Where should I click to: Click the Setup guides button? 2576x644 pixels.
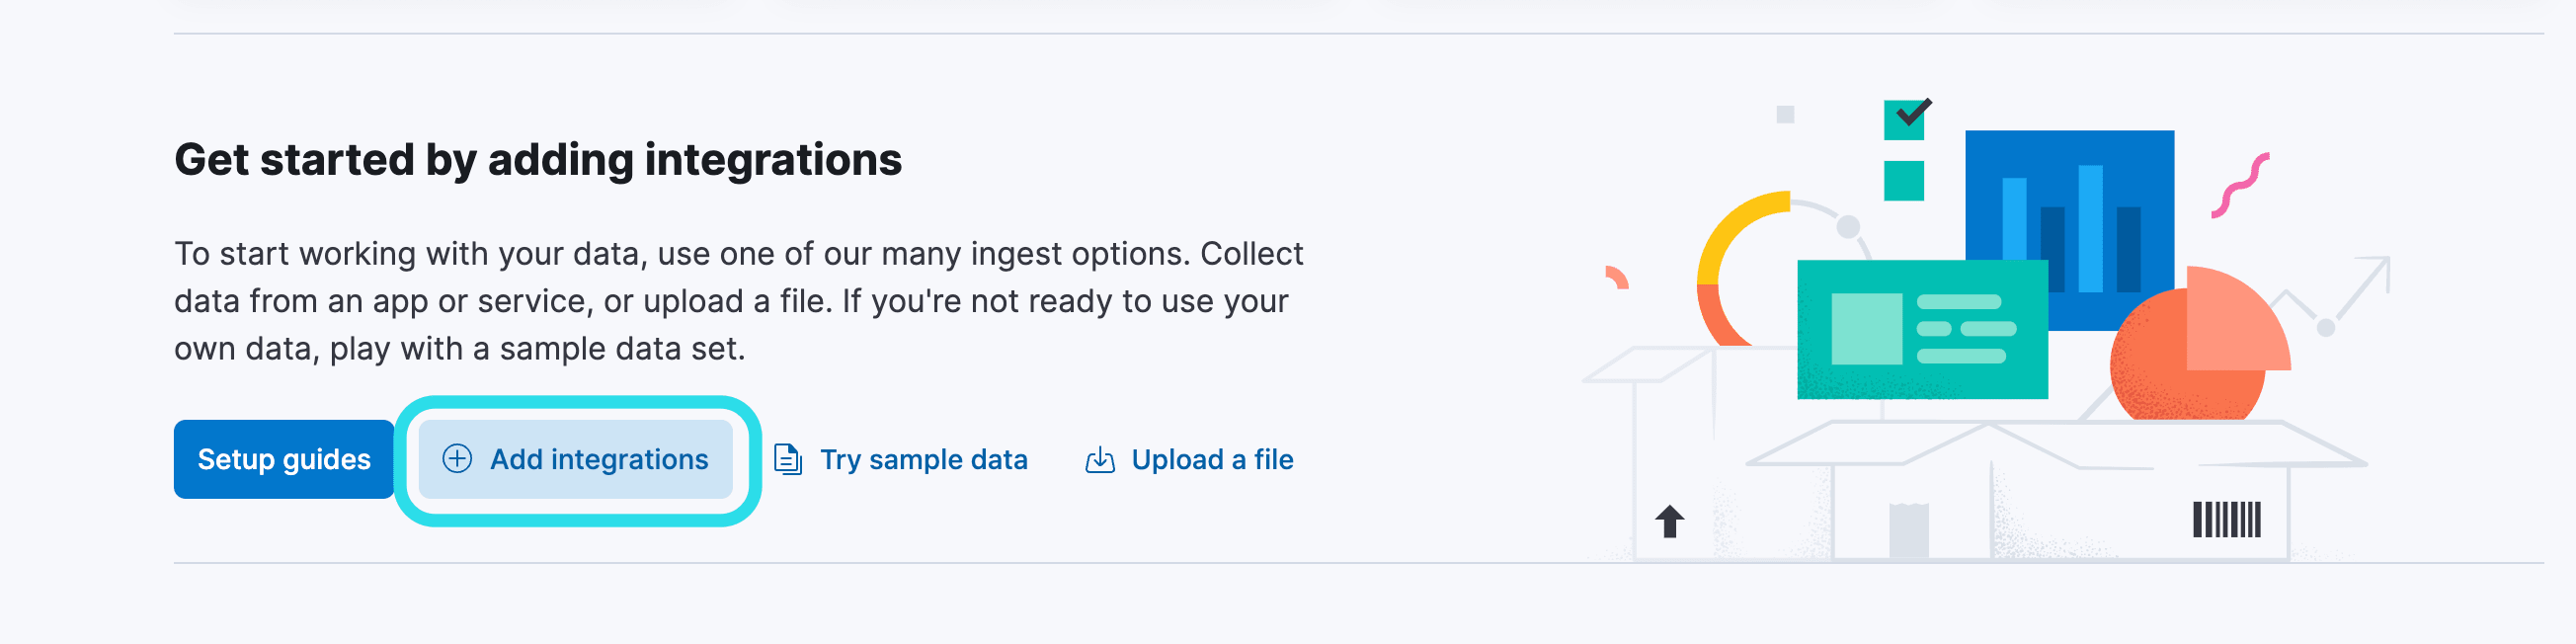[284, 459]
